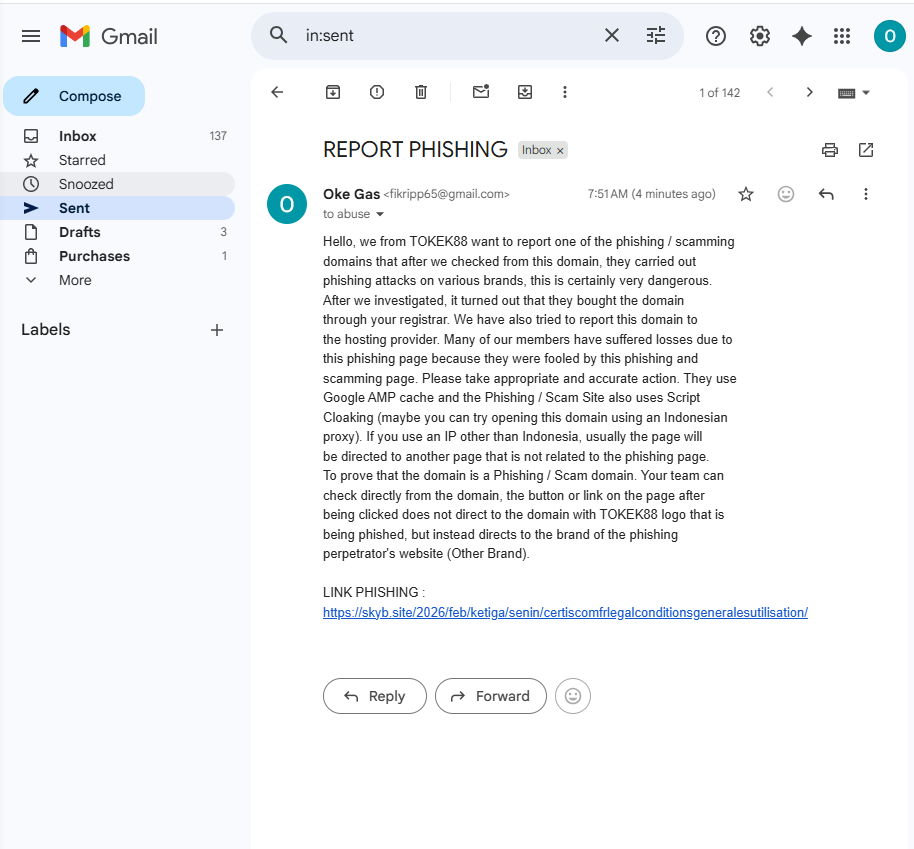Click the sender name Oke Gas
The width and height of the screenshot is (914, 849).
351,194
